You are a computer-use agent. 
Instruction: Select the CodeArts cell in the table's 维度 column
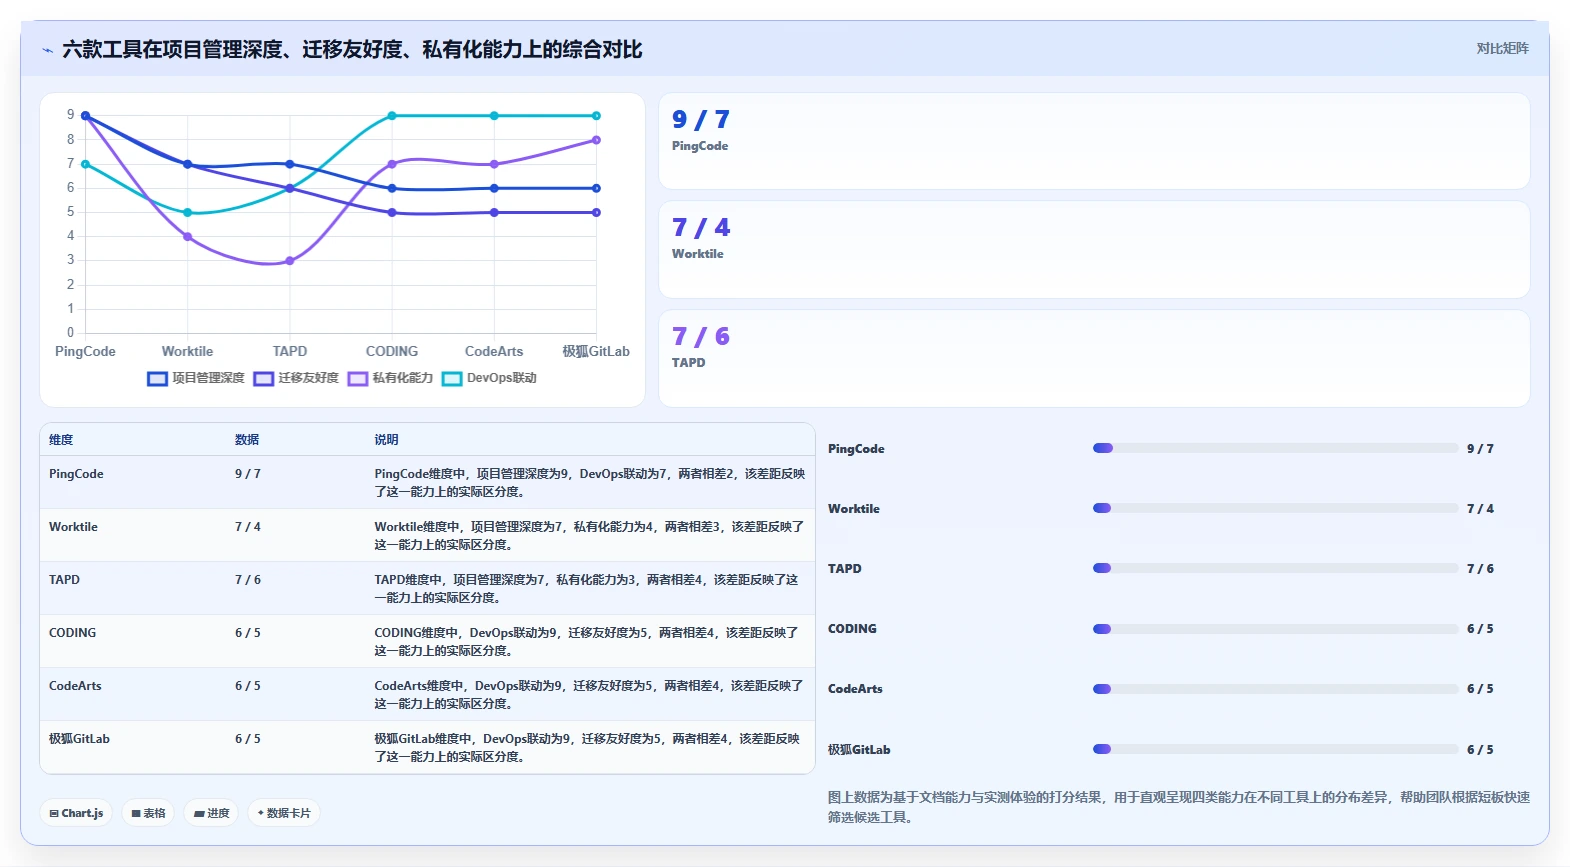(x=75, y=686)
